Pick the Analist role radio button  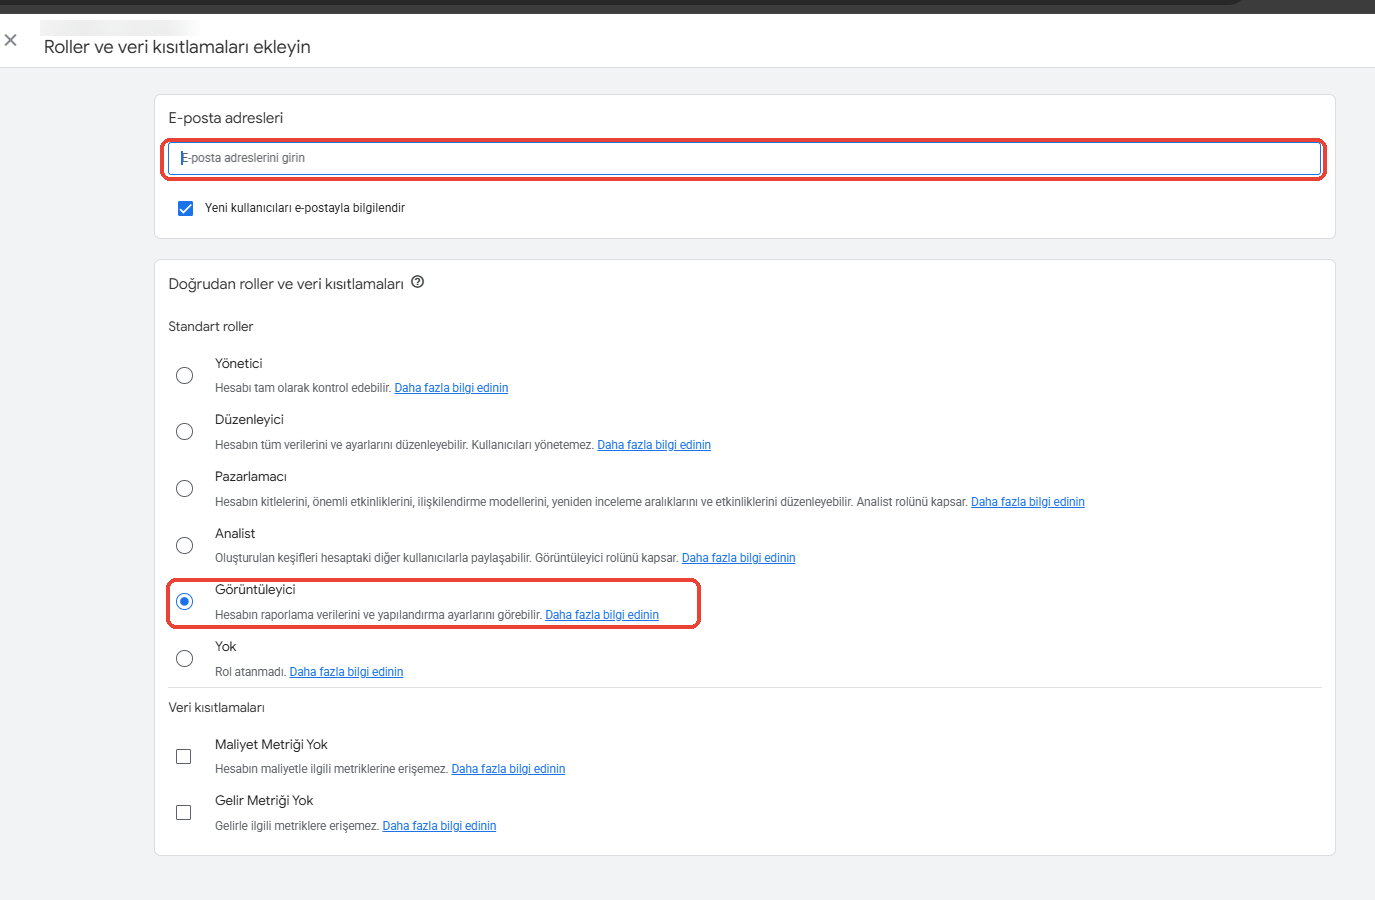pos(185,545)
